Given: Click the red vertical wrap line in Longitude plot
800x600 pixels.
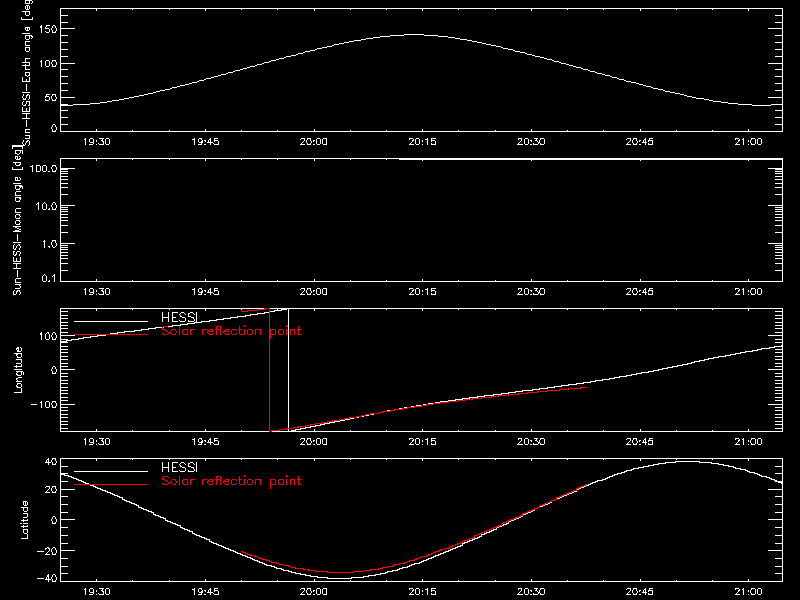Looking at the screenshot, I should [269, 370].
